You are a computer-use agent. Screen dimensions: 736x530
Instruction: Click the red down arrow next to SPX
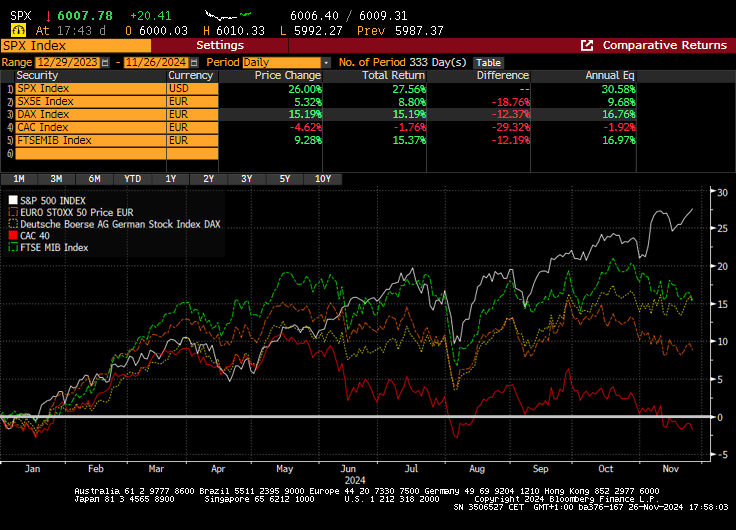(48, 16)
